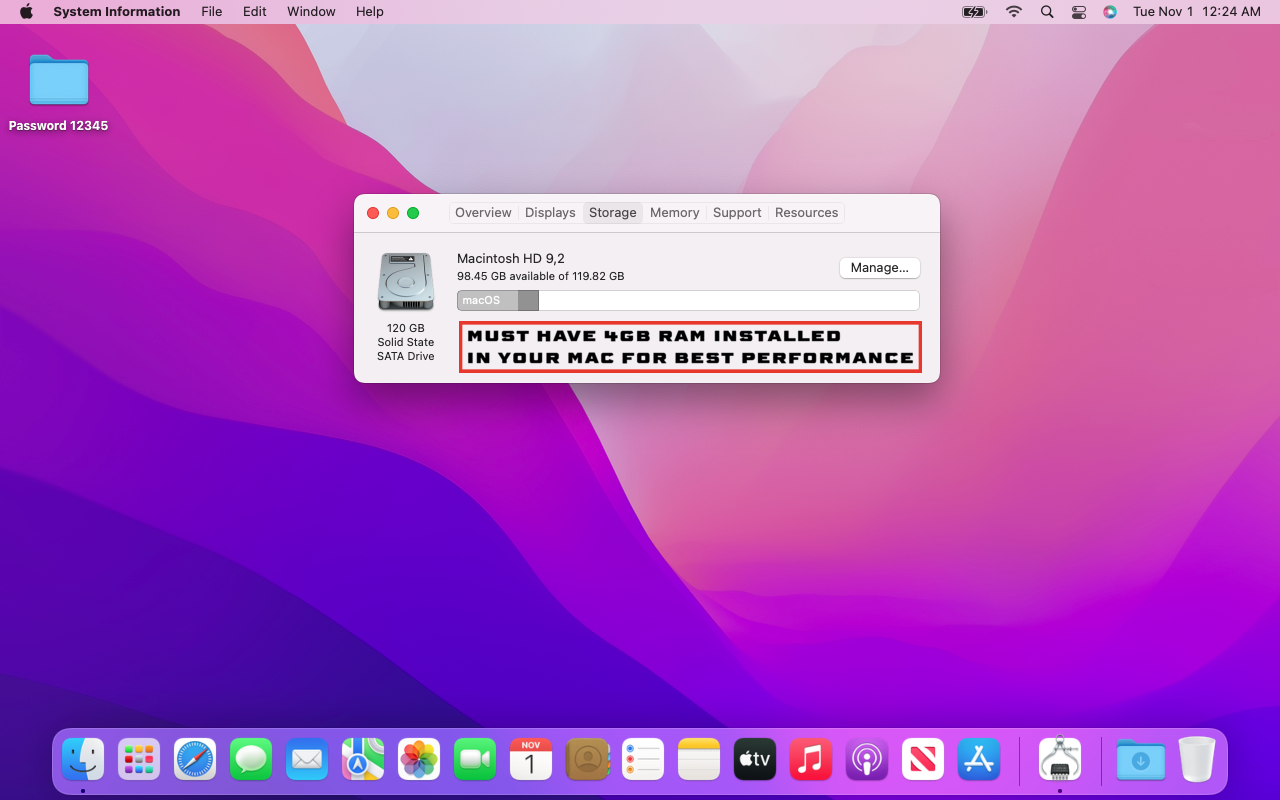
Task: Open the System Information menu
Action: (x=117, y=12)
